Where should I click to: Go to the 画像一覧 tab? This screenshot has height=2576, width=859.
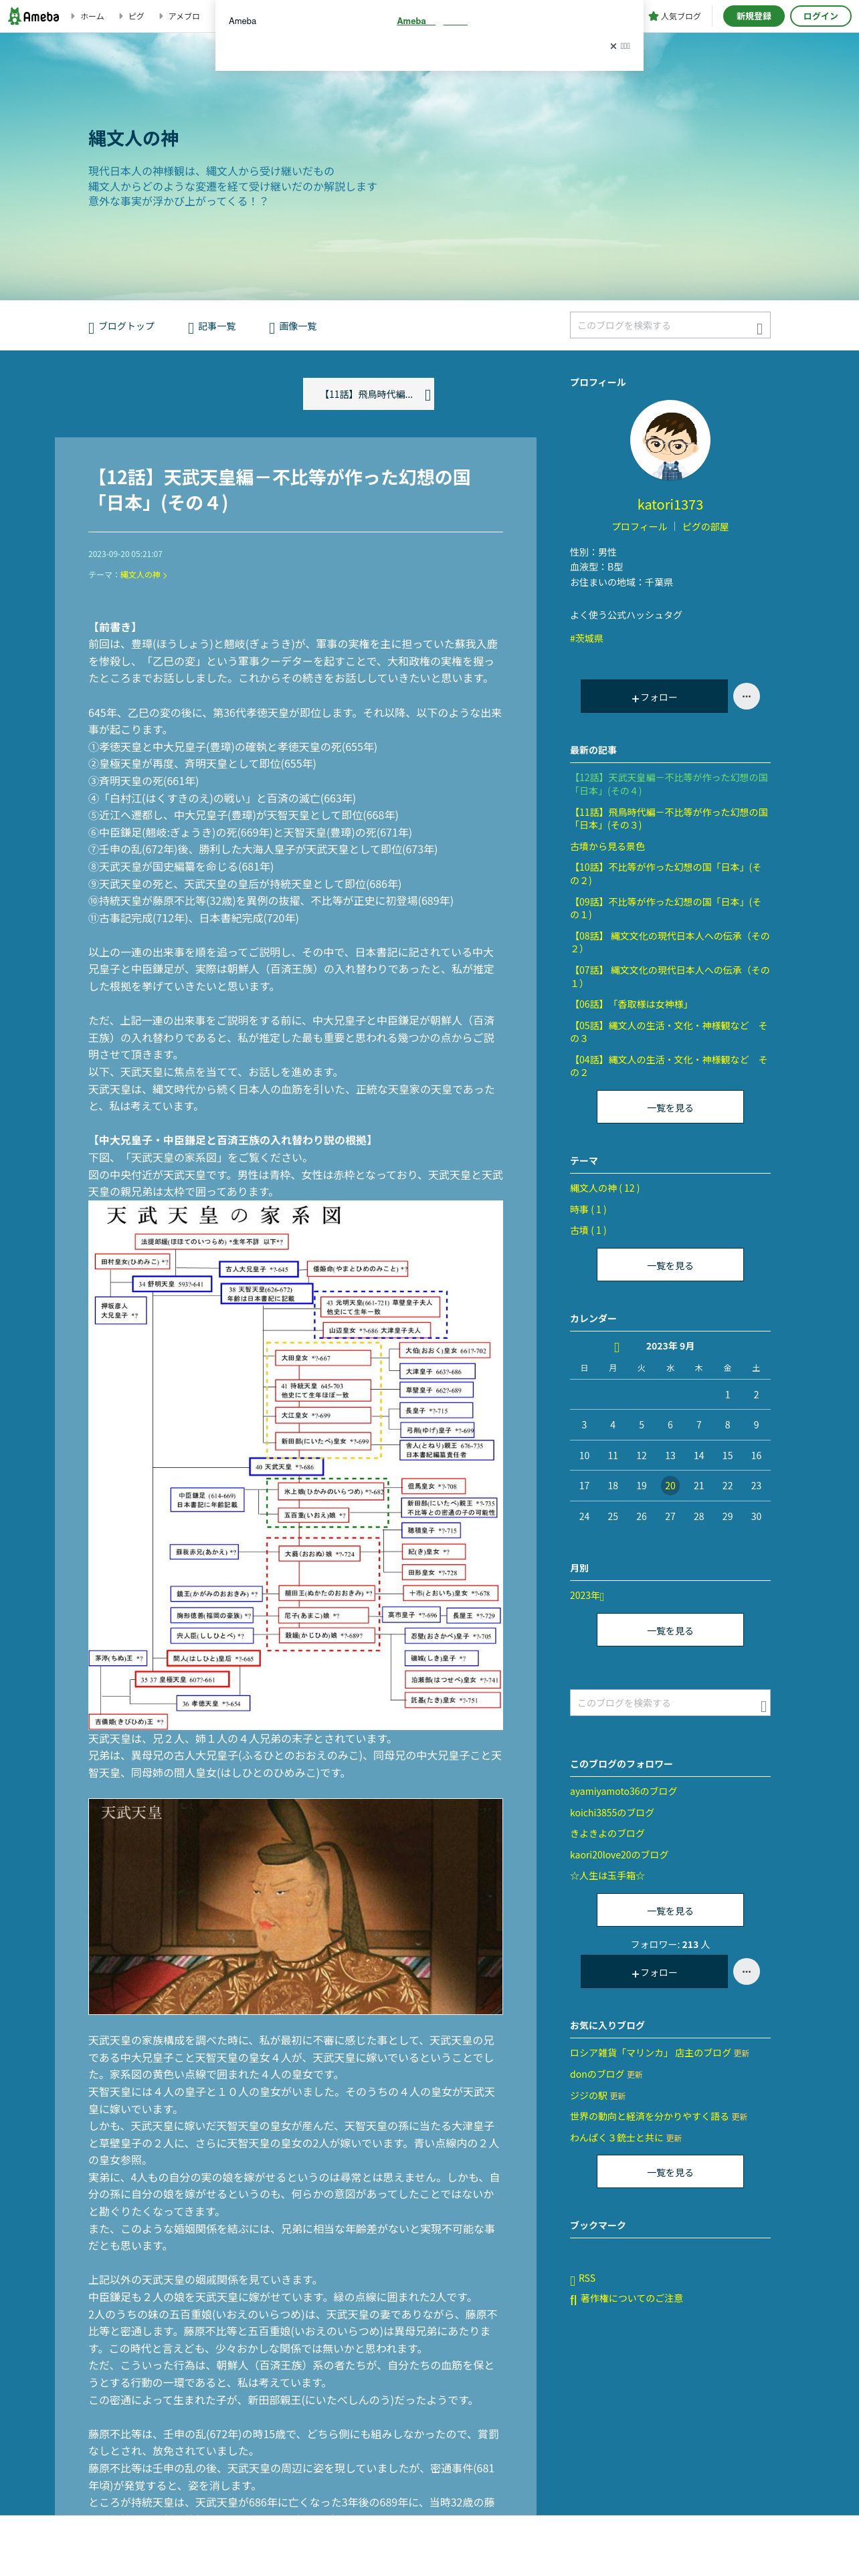[293, 326]
